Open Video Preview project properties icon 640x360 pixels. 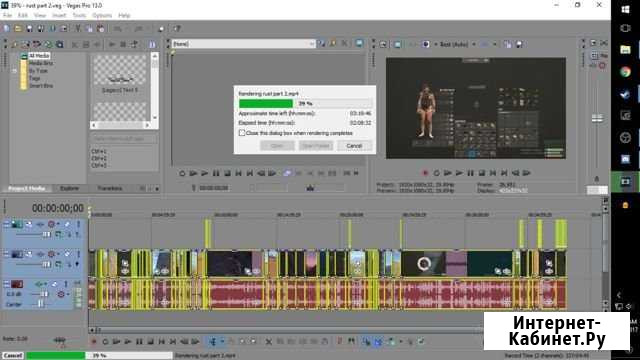[383, 44]
